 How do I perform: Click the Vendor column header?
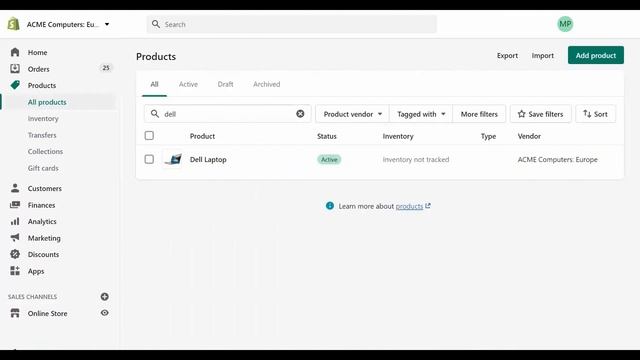tap(529, 136)
